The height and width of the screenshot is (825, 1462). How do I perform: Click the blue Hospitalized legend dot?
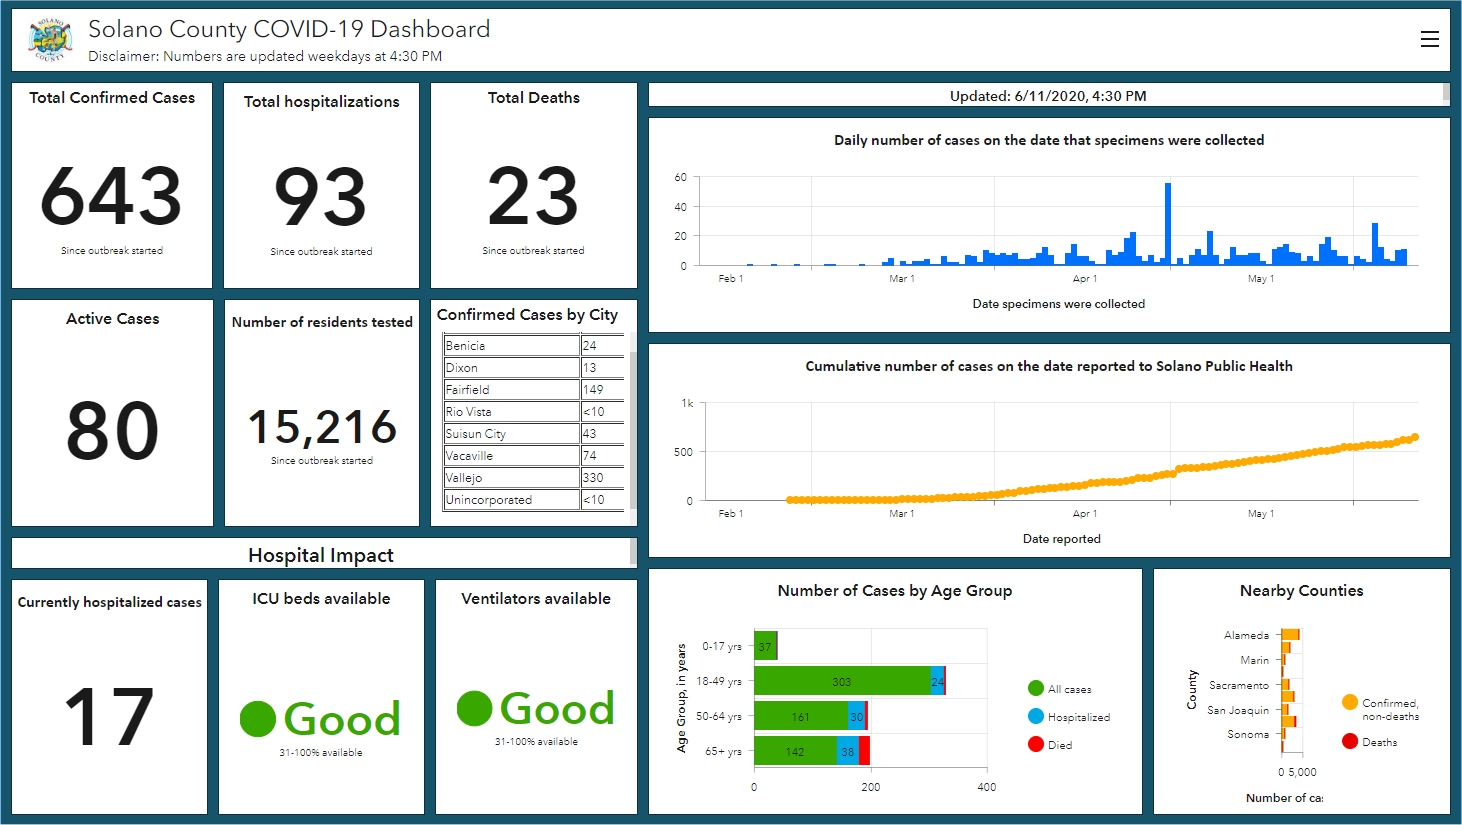(1036, 716)
